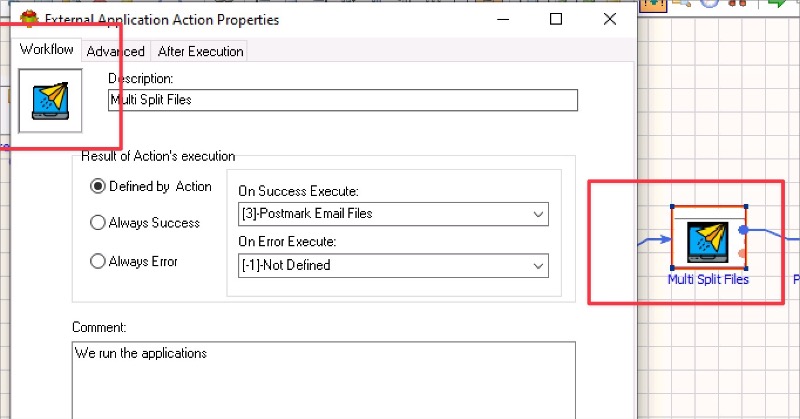The width and height of the screenshot is (800, 419).
Task: Close the Action Properties dialog
Action: pos(610,19)
